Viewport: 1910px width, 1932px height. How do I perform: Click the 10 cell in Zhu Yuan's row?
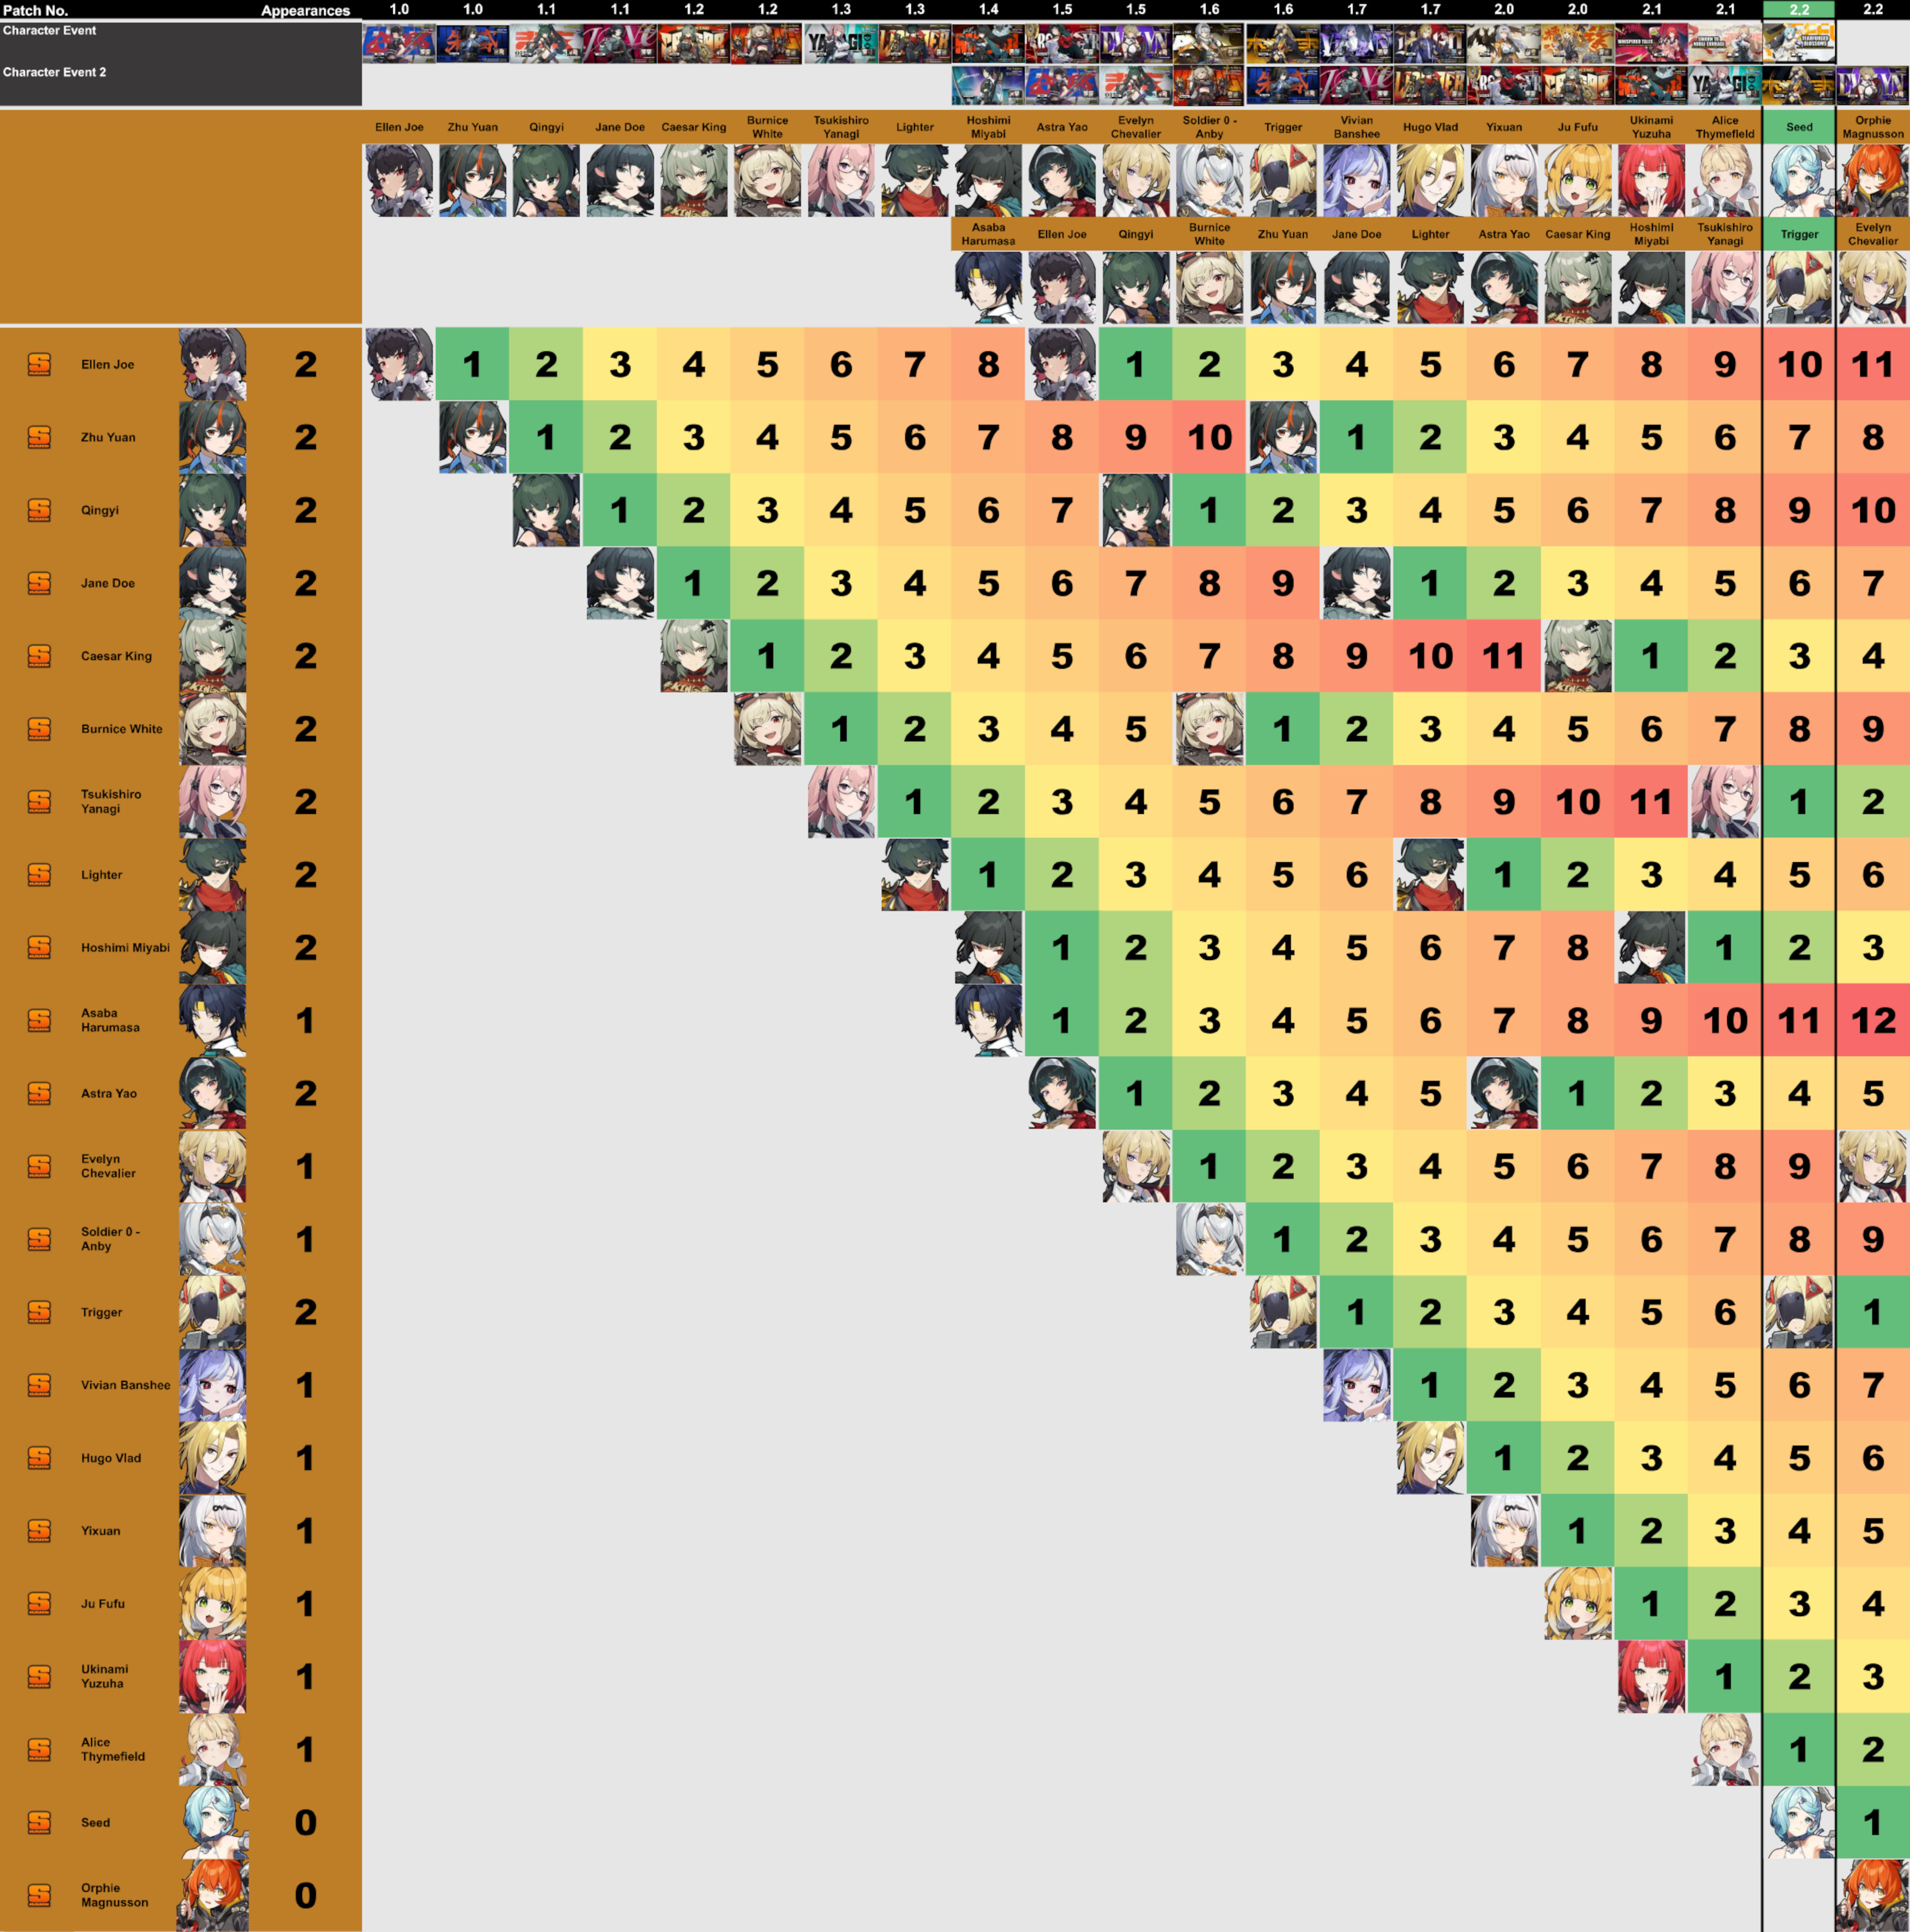point(1209,437)
